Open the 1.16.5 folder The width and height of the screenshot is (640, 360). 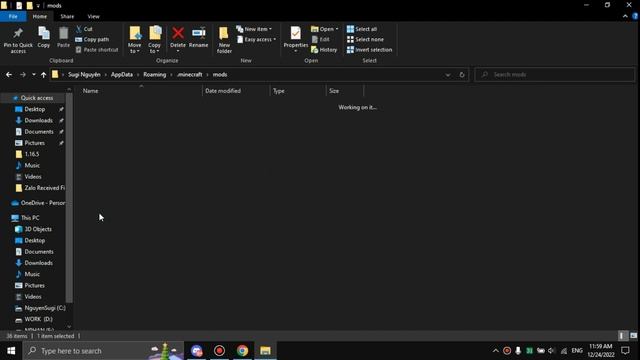coord(32,154)
